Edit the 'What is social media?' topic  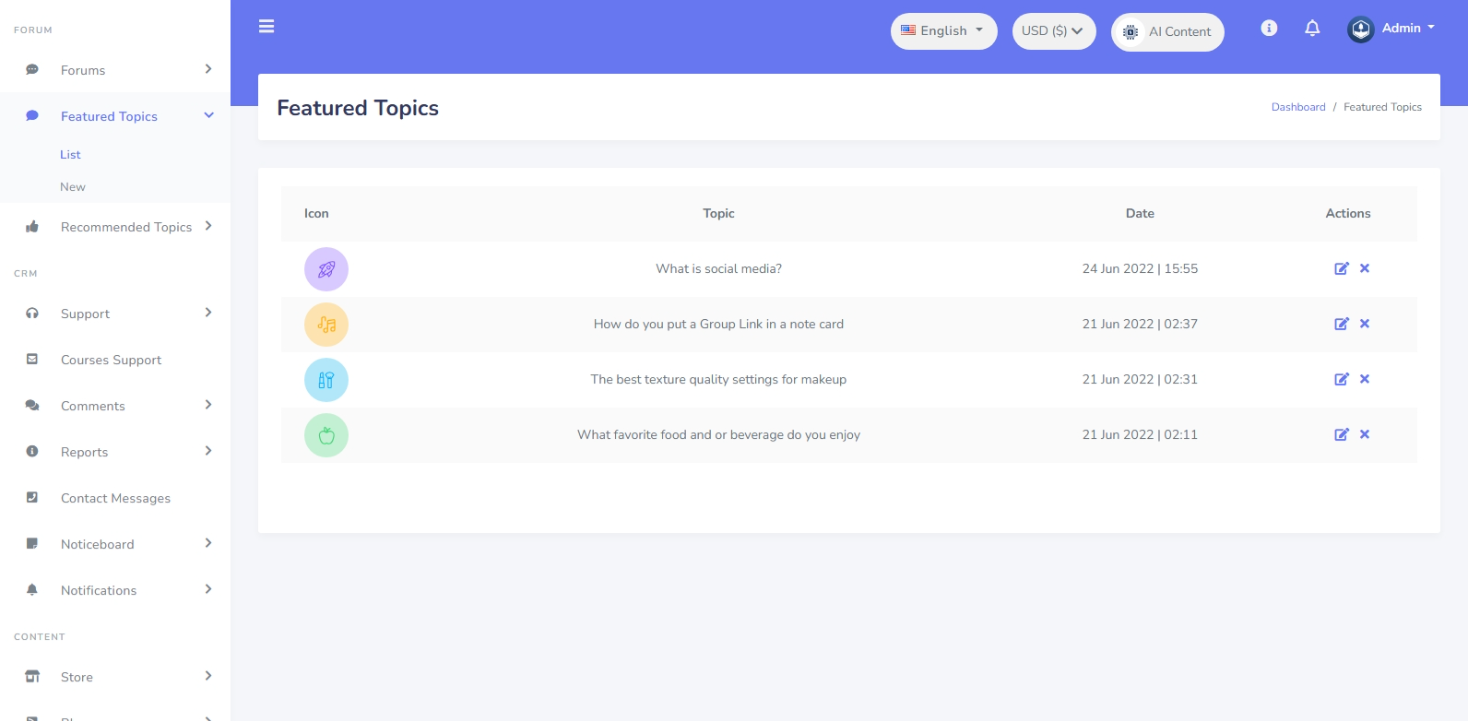click(x=1341, y=268)
